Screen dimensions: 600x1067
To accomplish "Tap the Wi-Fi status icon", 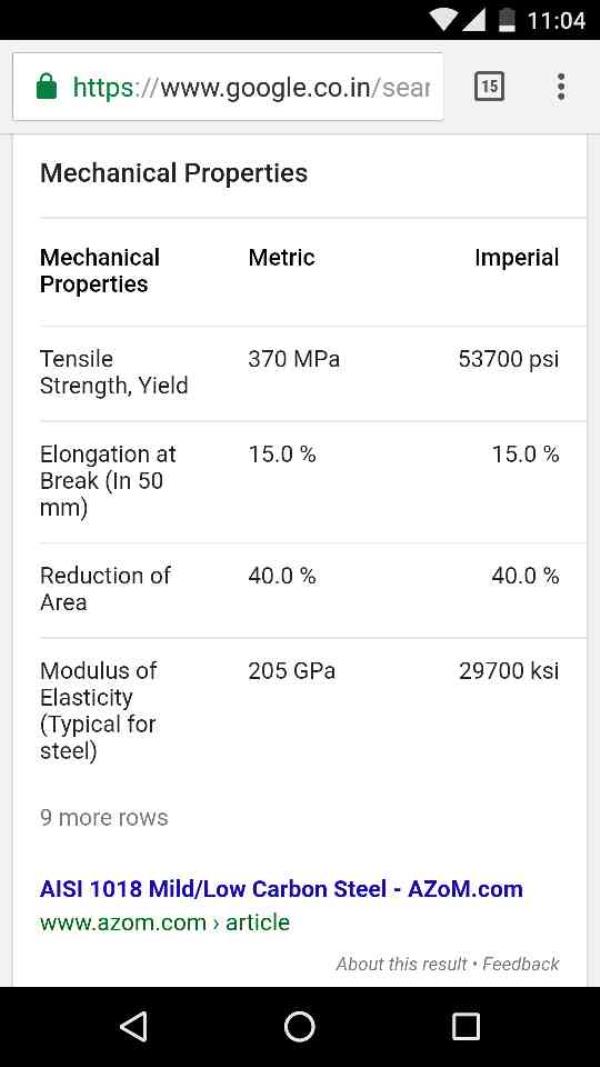I will coord(441,20).
